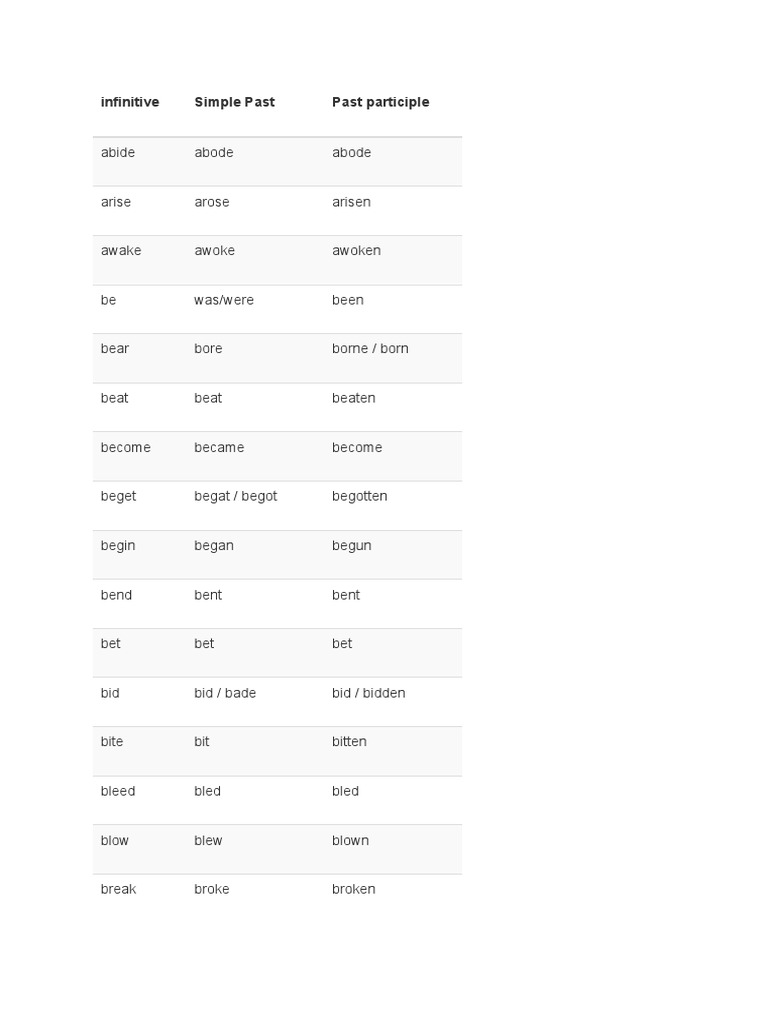Image resolution: width=768 pixels, height=1024 pixels.
Task: Click the 'Simple Past' column header
Action: [x=234, y=102]
